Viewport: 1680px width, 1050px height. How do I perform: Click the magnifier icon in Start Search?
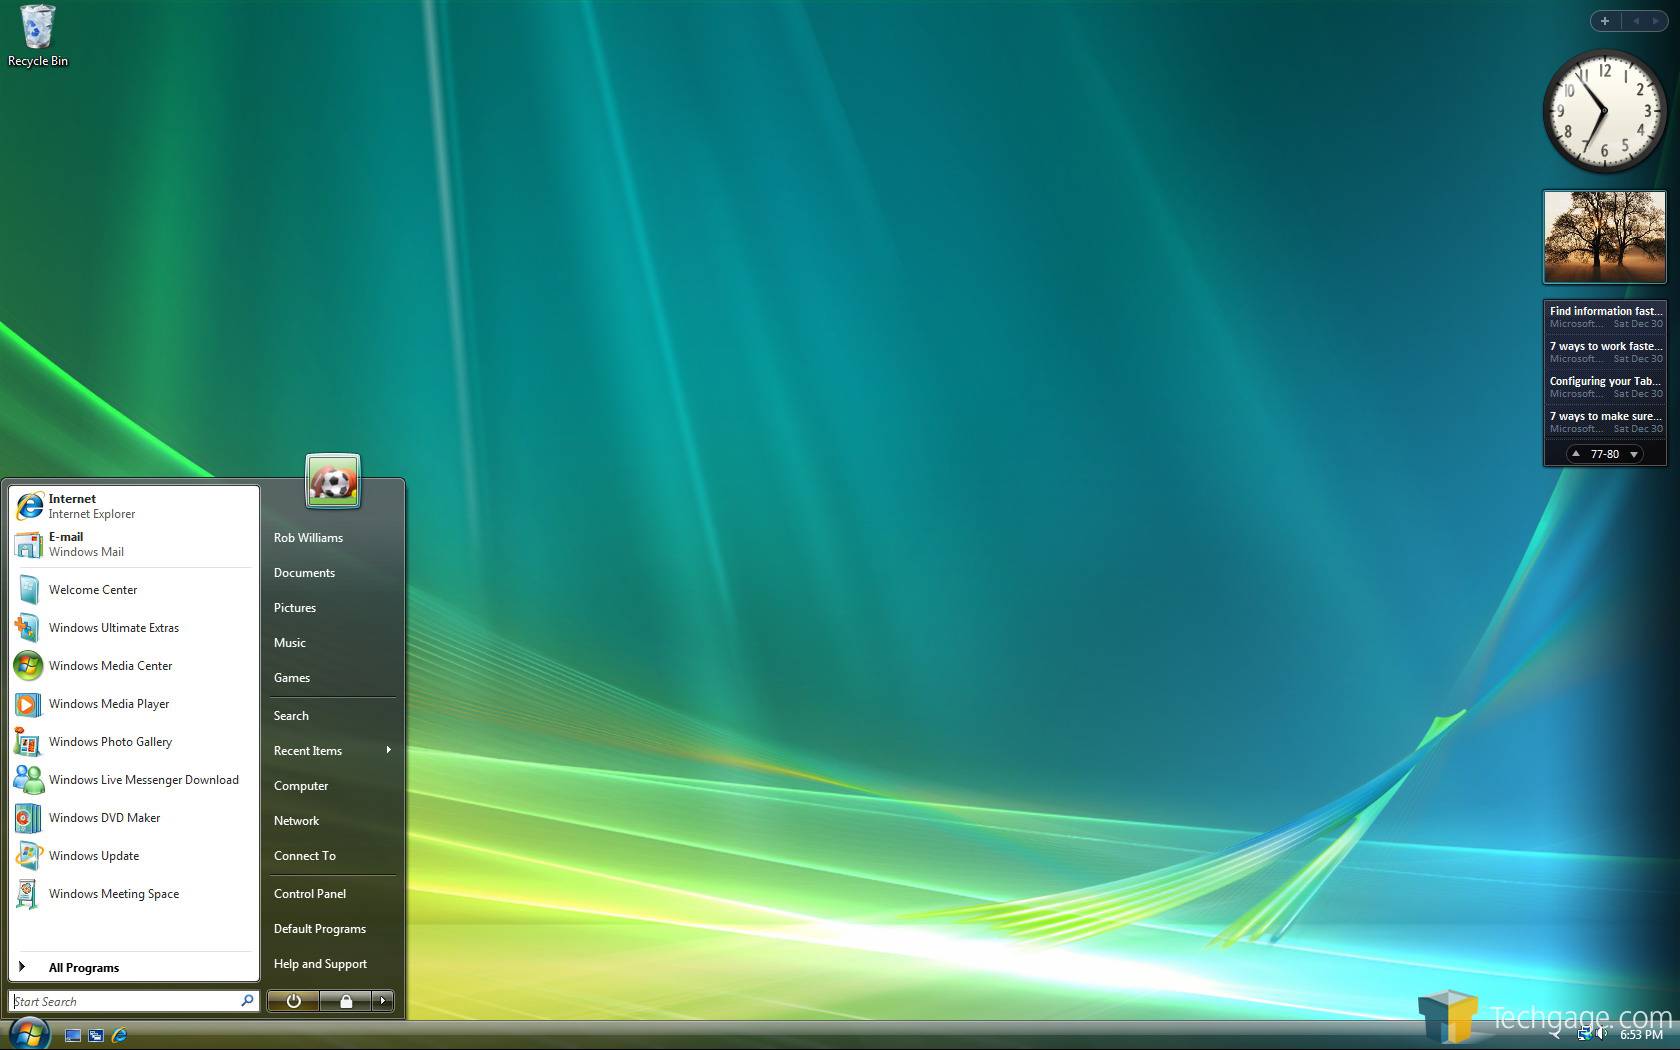point(247,1000)
